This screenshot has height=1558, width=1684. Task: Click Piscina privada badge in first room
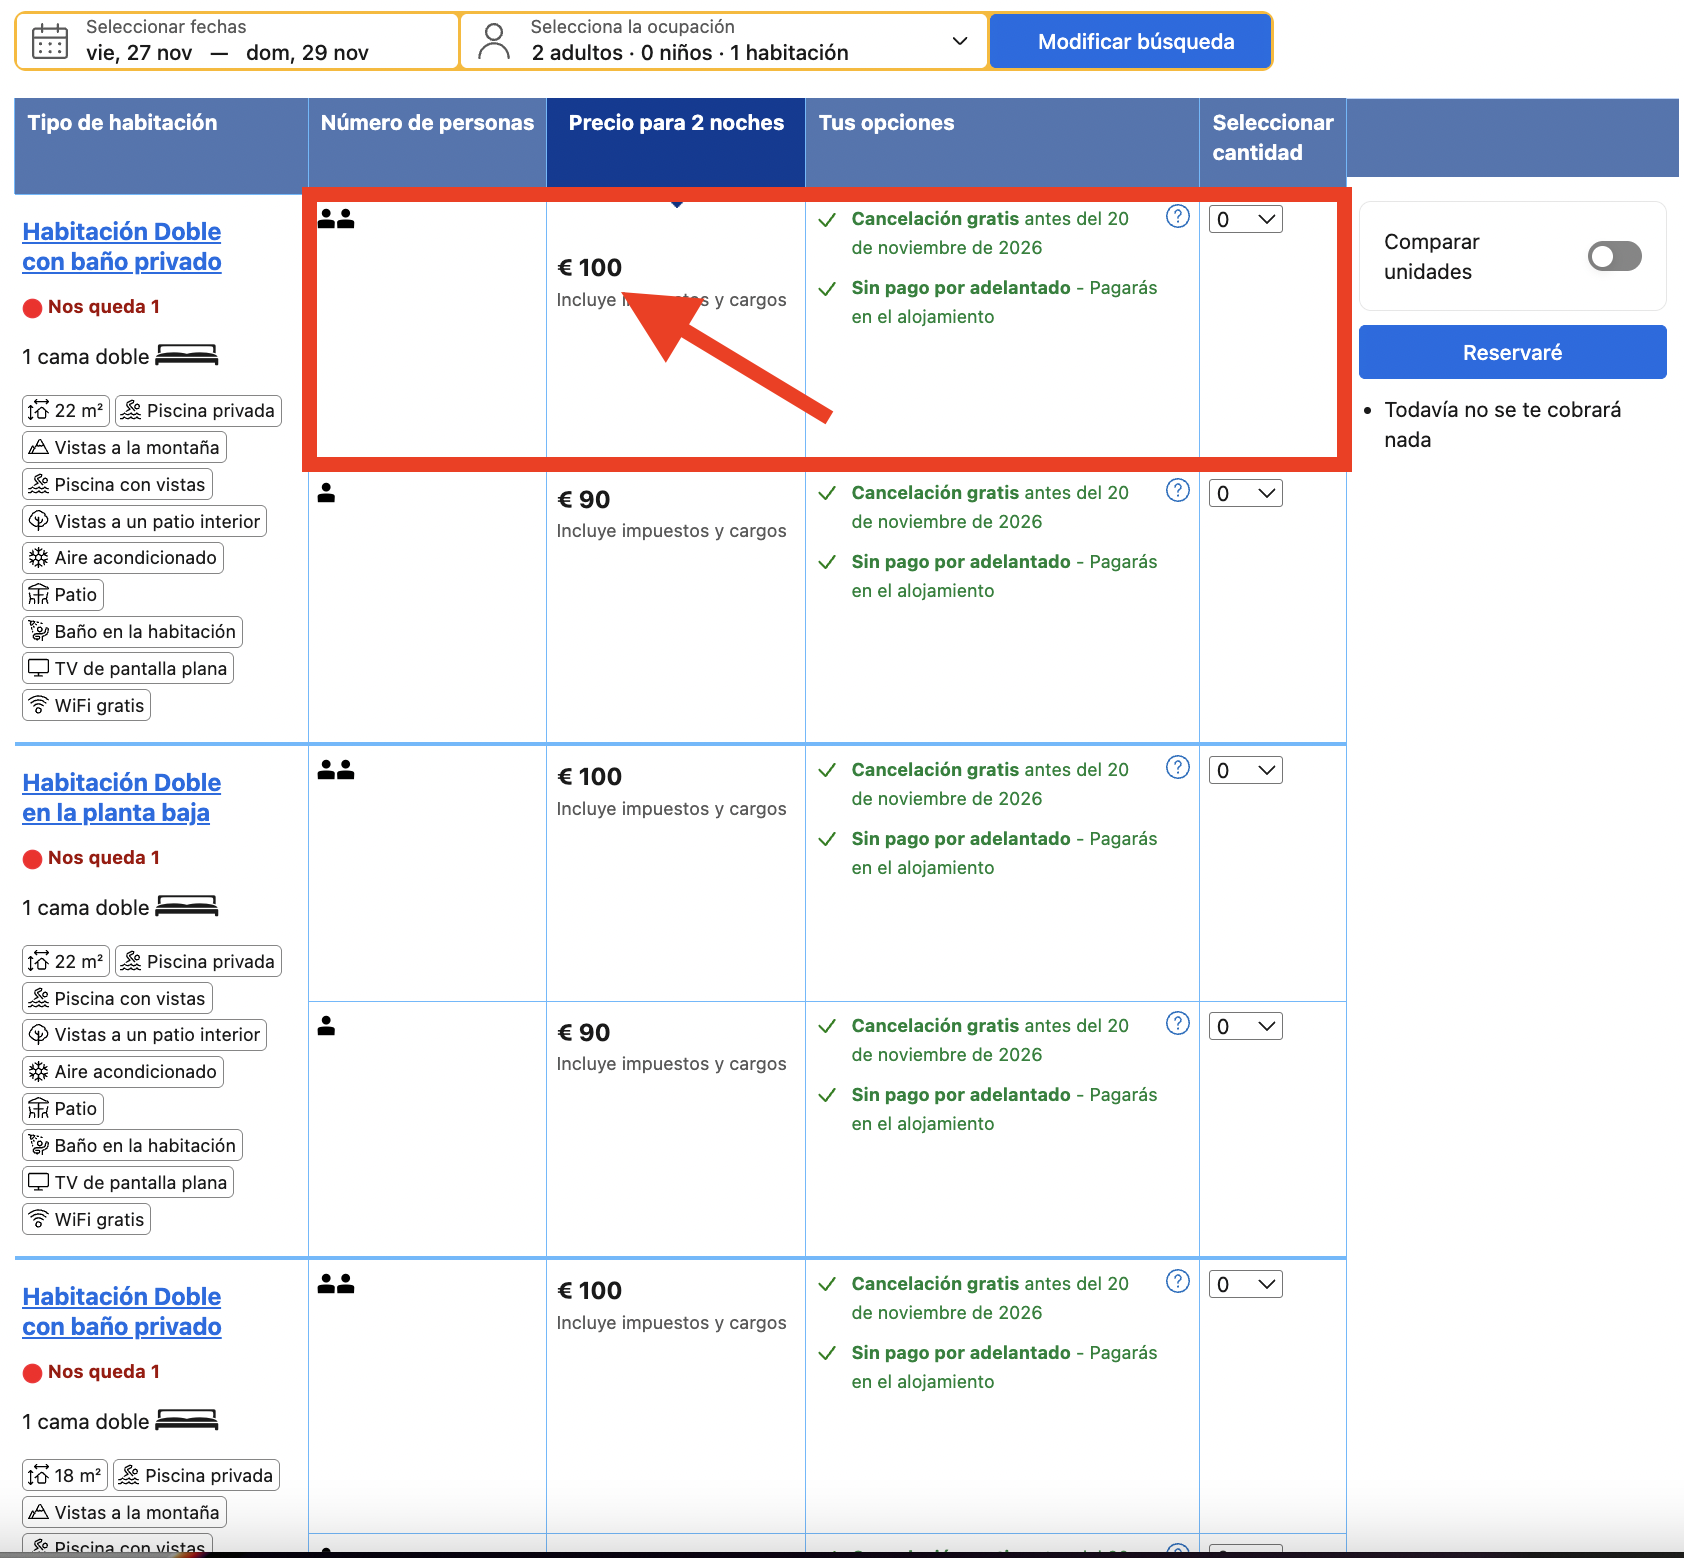click(198, 410)
